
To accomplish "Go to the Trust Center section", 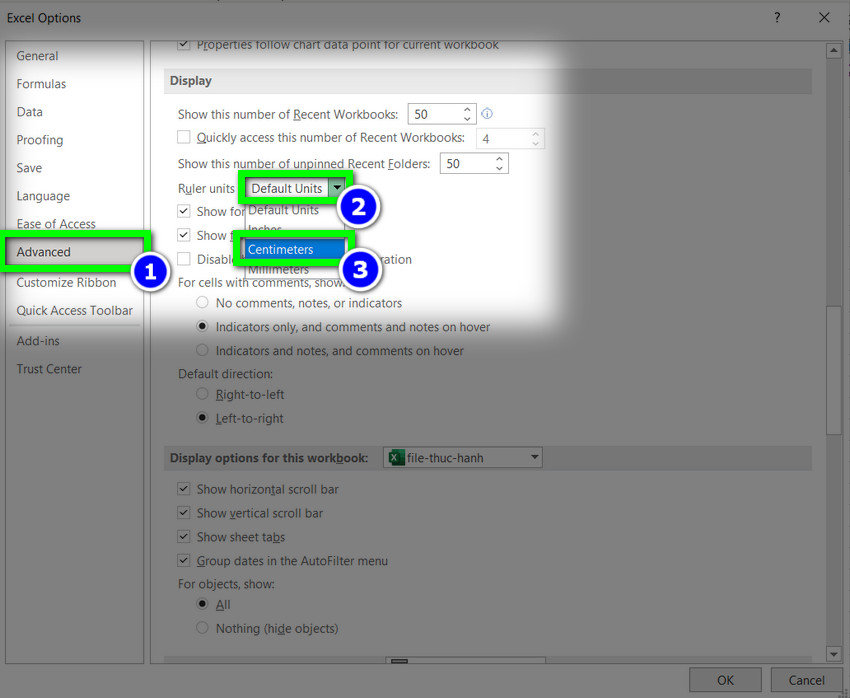I will click(x=49, y=369).
